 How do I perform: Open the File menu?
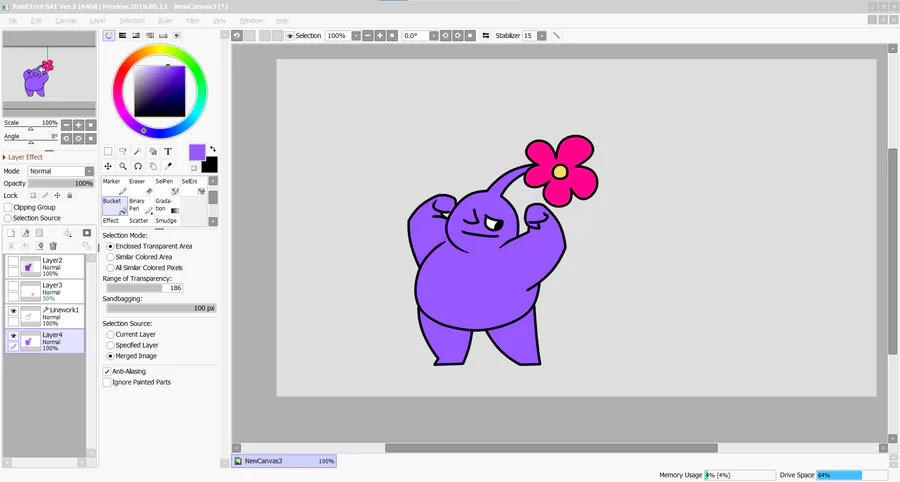(x=13, y=21)
